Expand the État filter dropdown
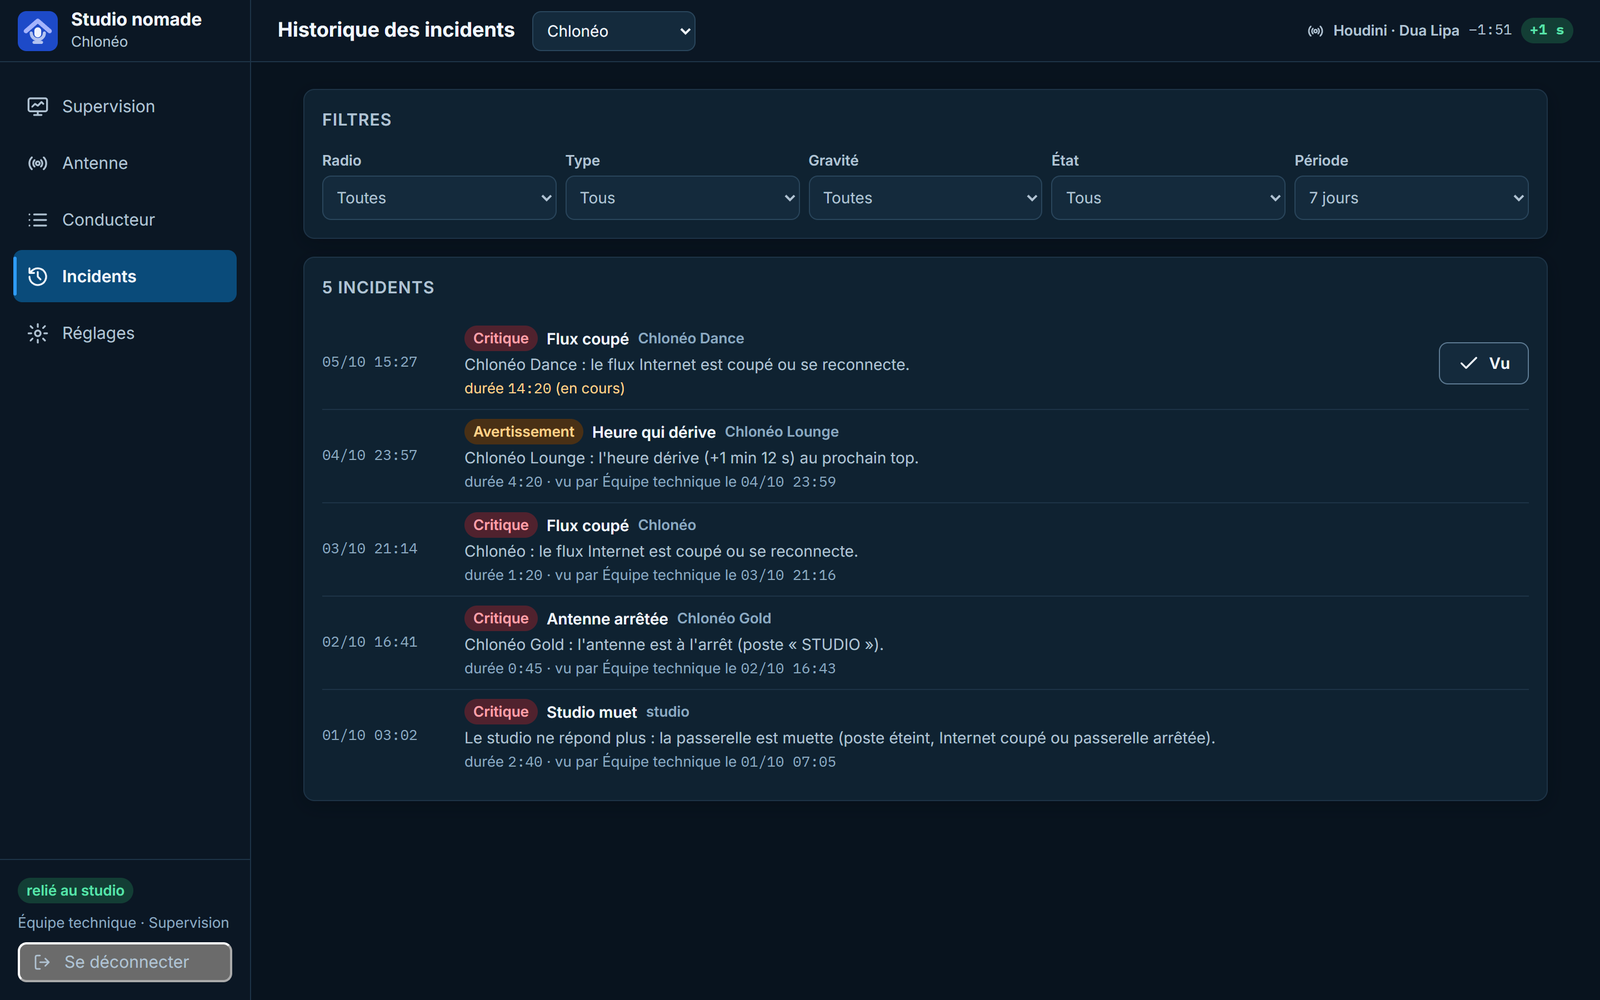Viewport: 1600px width, 1000px height. pyautogui.click(x=1168, y=198)
